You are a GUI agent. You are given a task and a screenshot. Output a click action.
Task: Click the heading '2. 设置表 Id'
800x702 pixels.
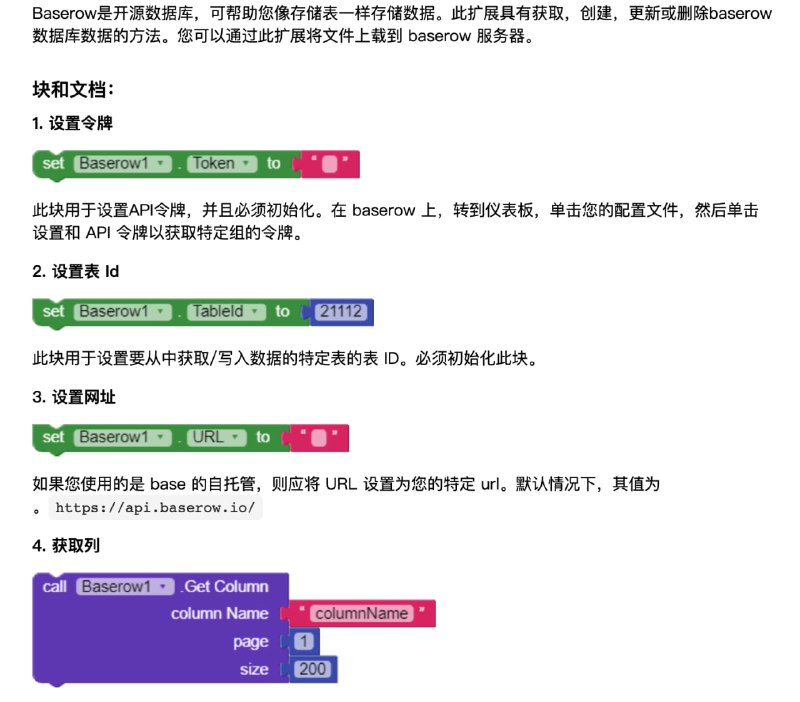(76, 271)
